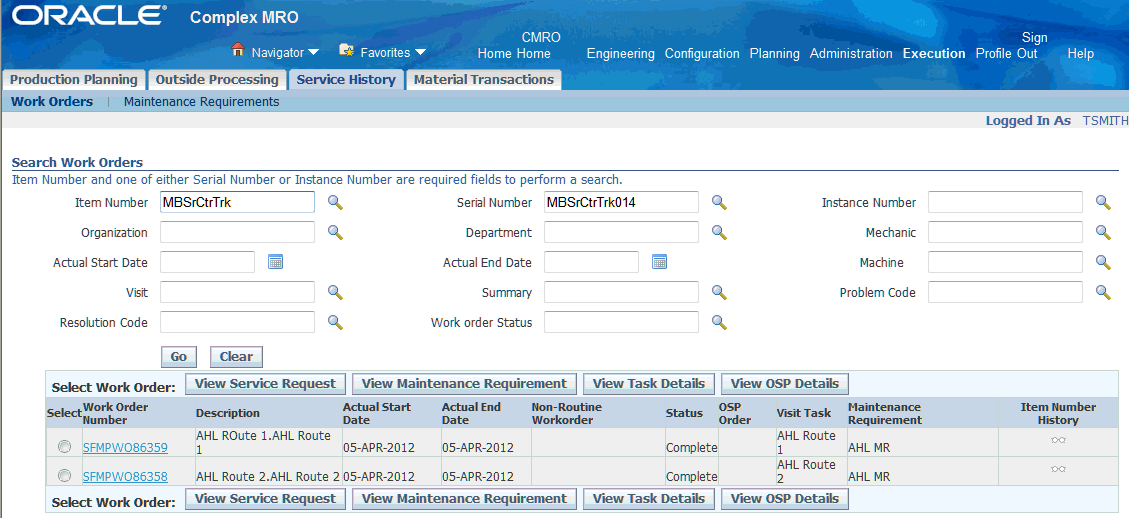Click the Actual Start Date field
The image size is (1129, 518).
click(207, 262)
